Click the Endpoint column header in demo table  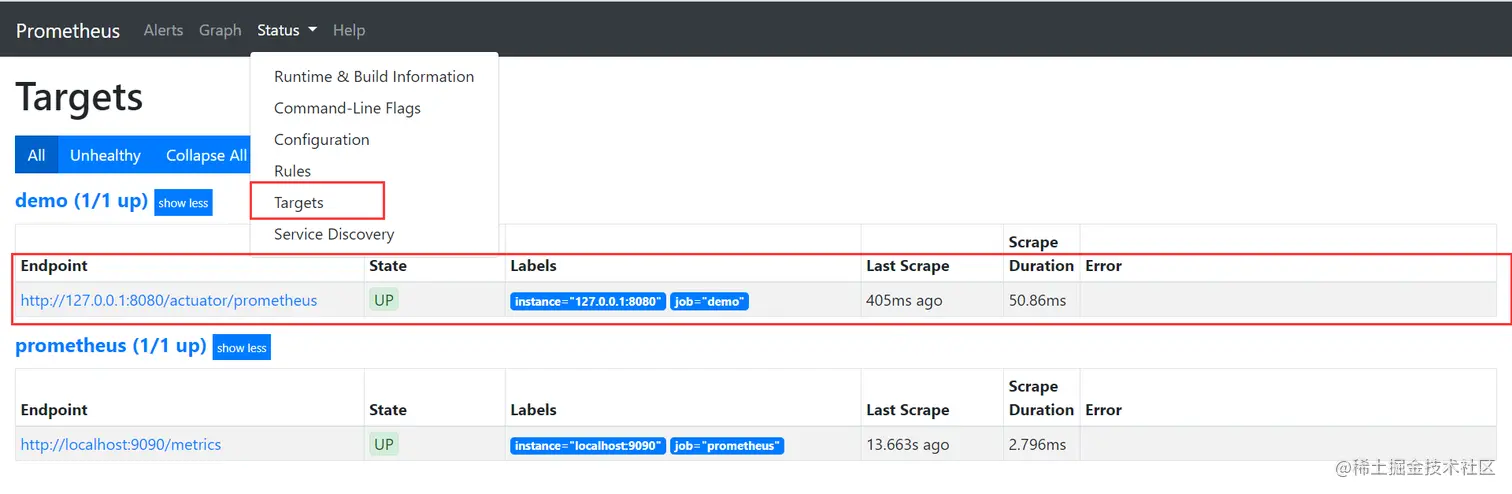tap(54, 266)
